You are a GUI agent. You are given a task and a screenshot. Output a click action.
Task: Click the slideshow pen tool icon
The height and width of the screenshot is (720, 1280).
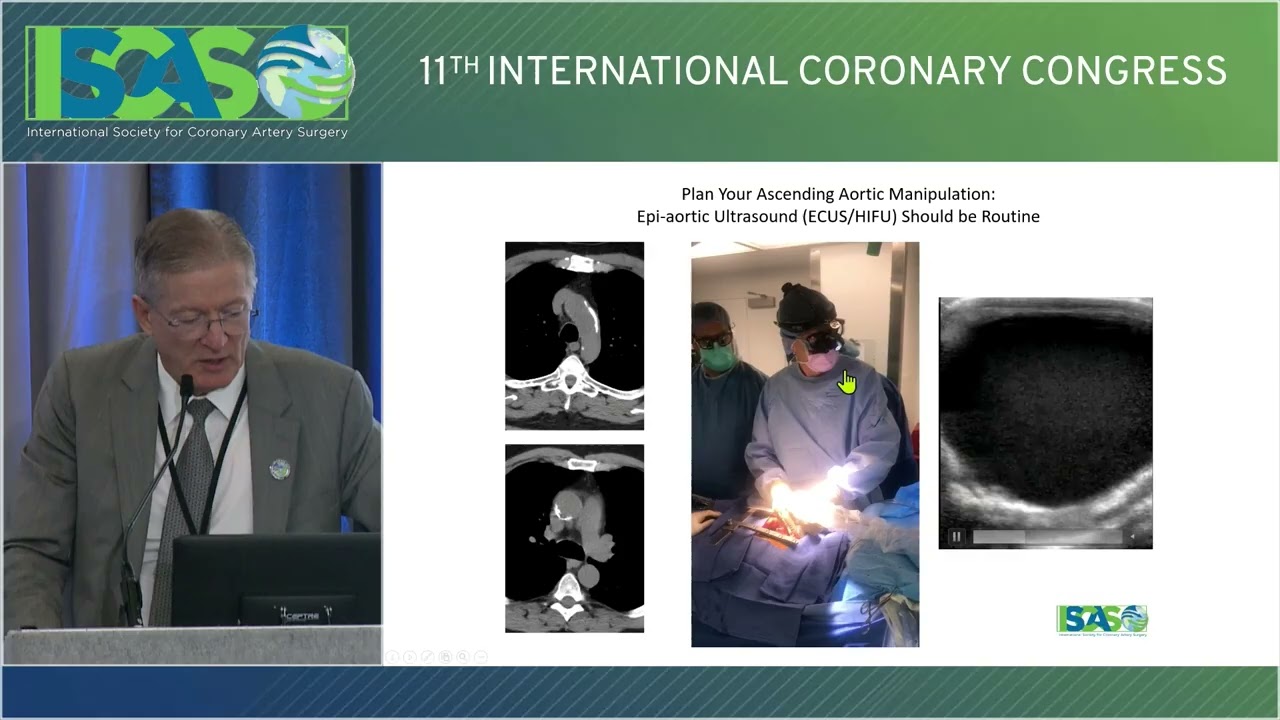coord(428,657)
